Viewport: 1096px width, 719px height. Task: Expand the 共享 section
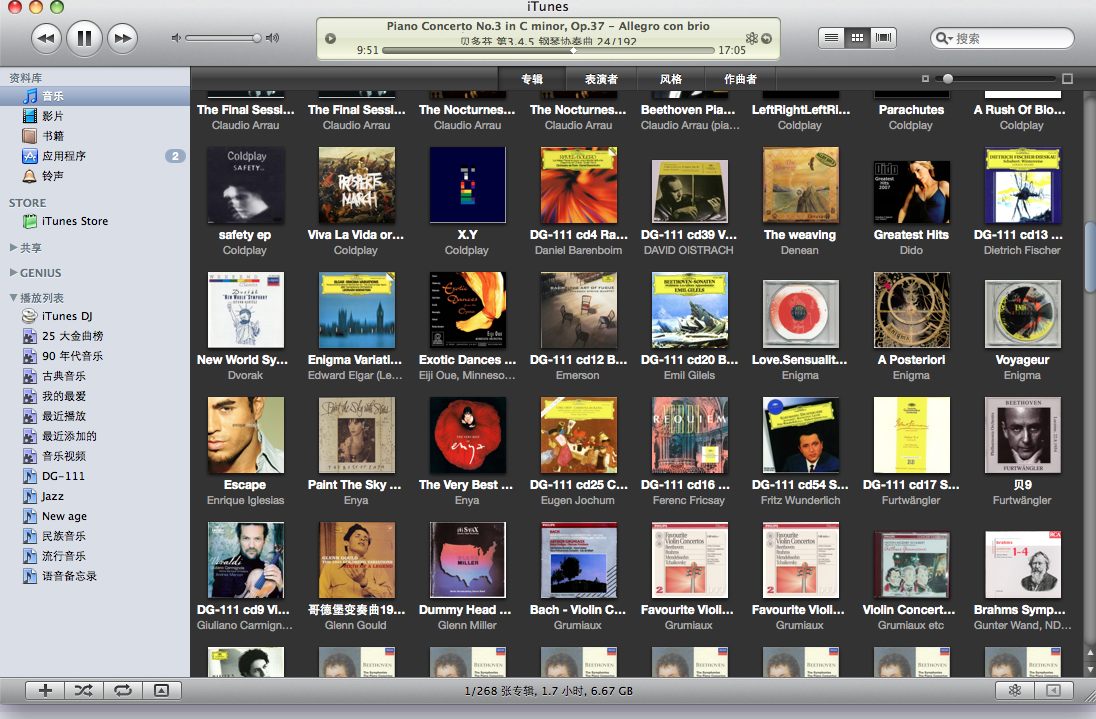tap(13, 247)
